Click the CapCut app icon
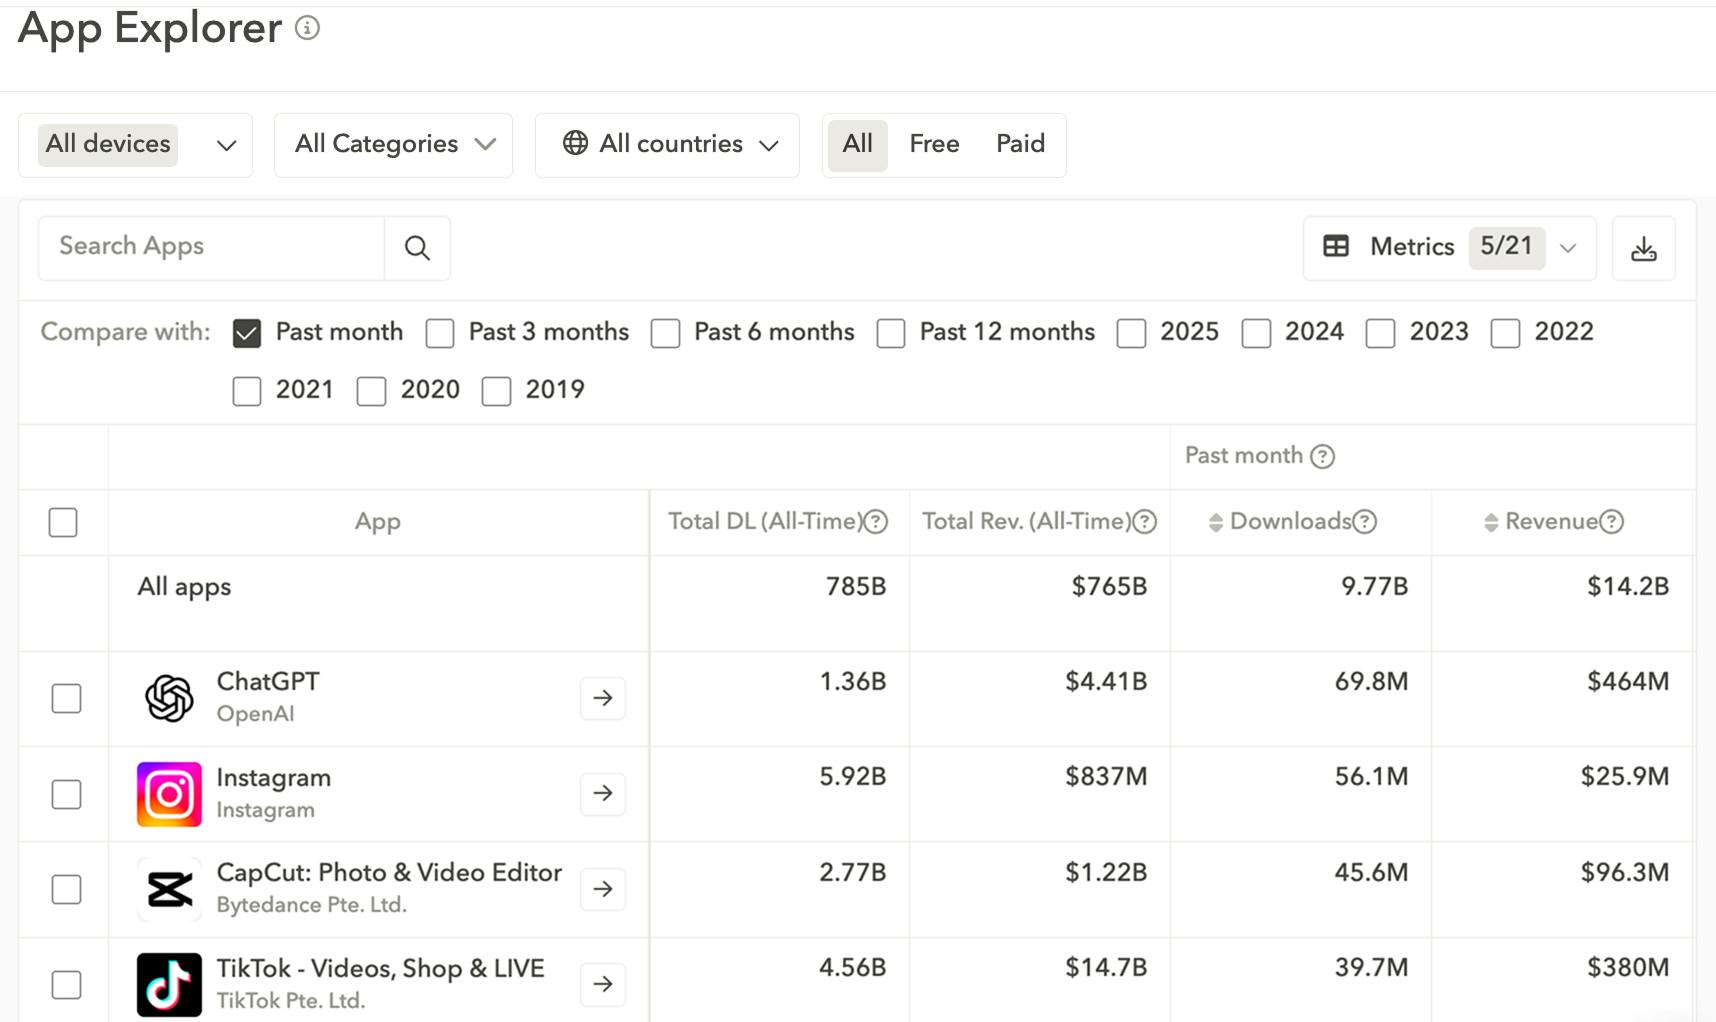1716x1022 pixels. click(x=168, y=888)
